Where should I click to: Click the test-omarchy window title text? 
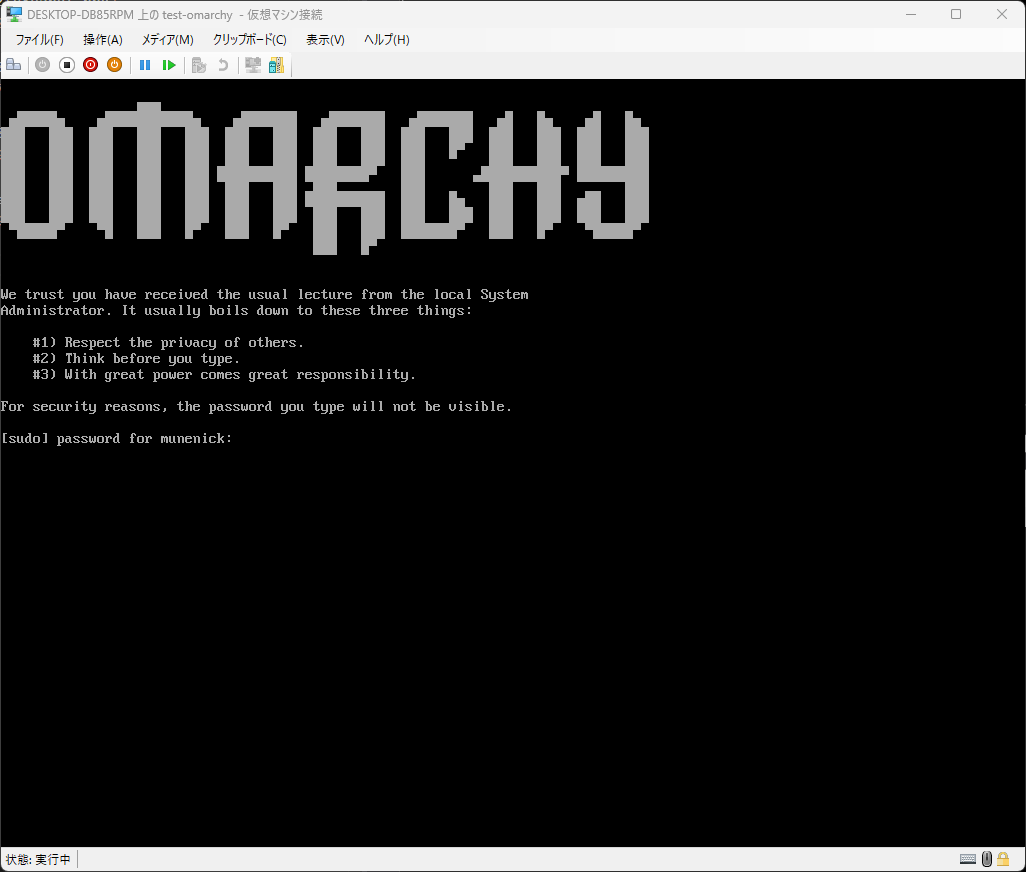(x=175, y=14)
